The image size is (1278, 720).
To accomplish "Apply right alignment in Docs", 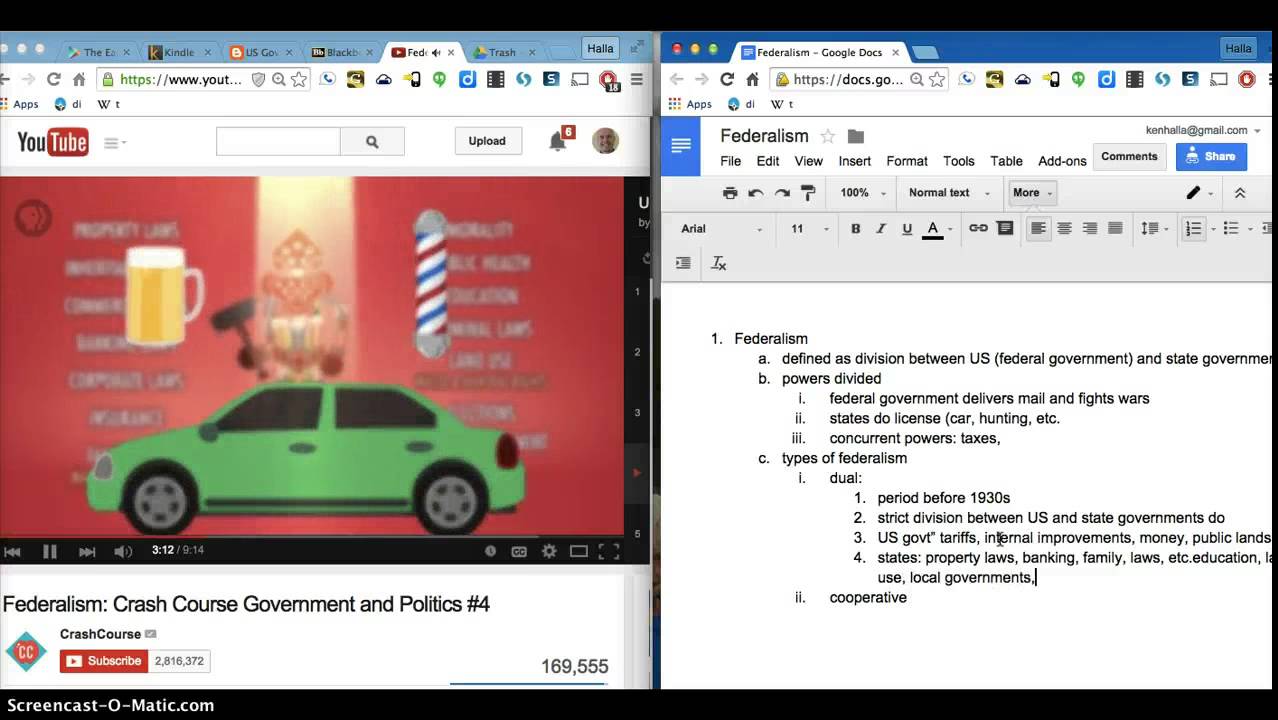I will click(1090, 228).
